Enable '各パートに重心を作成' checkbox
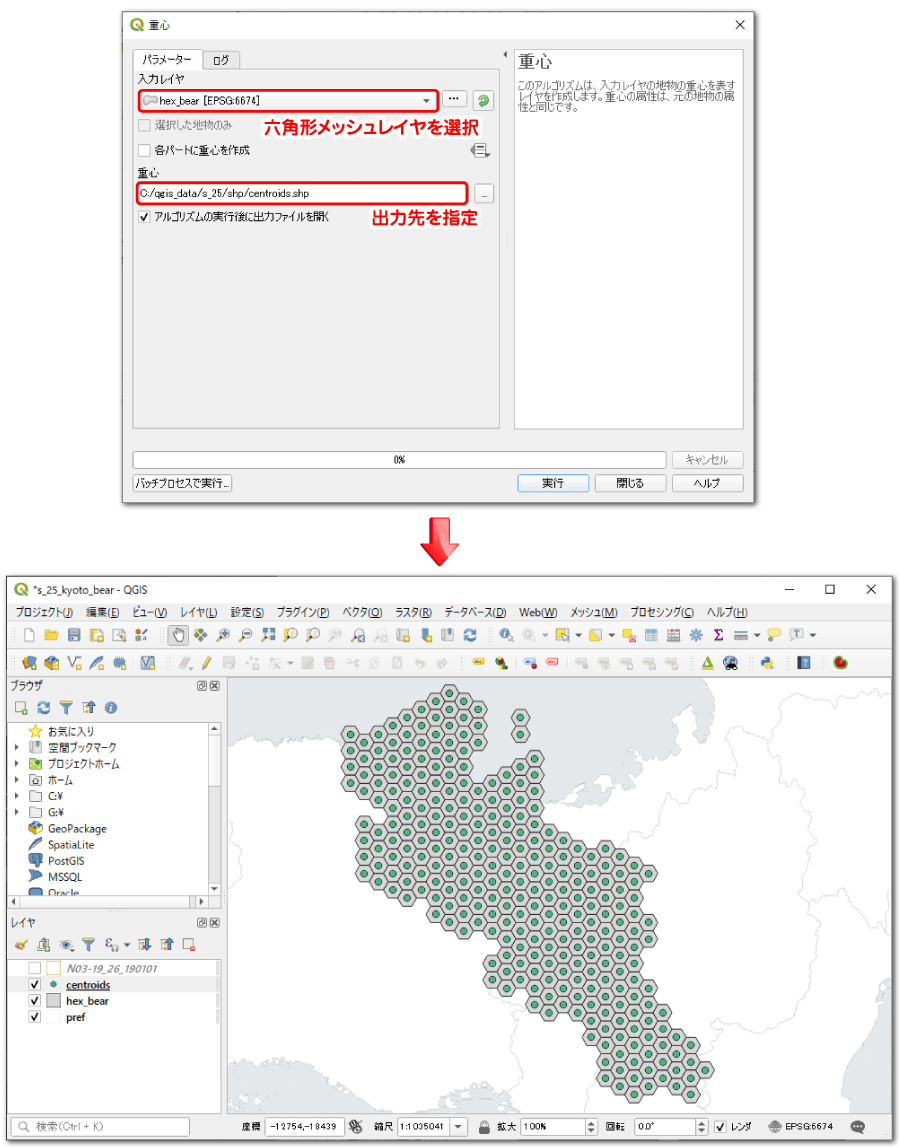Image resolution: width=900 pixels, height=1147 pixels. [x=144, y=150]
